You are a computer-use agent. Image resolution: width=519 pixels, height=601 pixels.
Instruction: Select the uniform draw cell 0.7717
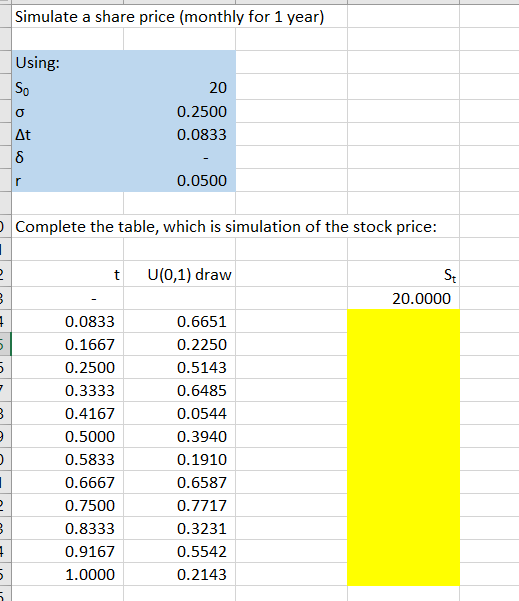coord(179,505)
